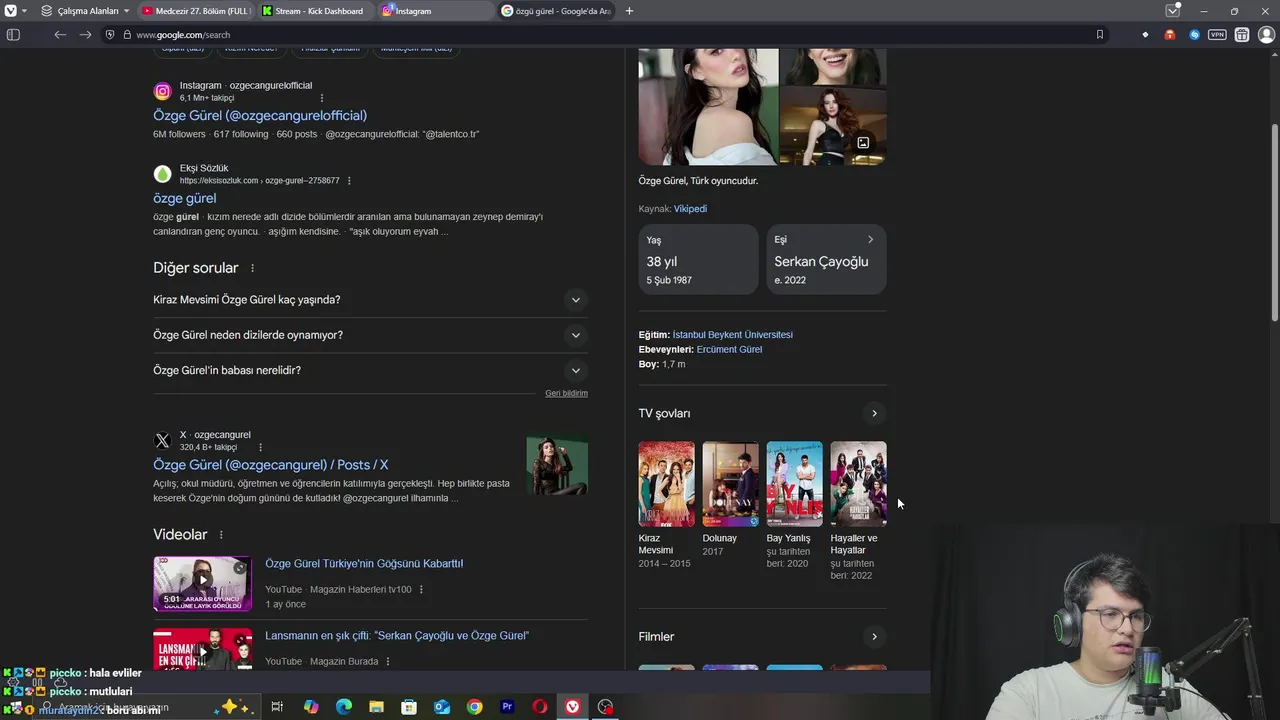The width and height of the screenshot is (1280, 720).
Task: Open the Özge Gürel (@ozgecangurelofficial) Instagram link
Action: point(260,115)
